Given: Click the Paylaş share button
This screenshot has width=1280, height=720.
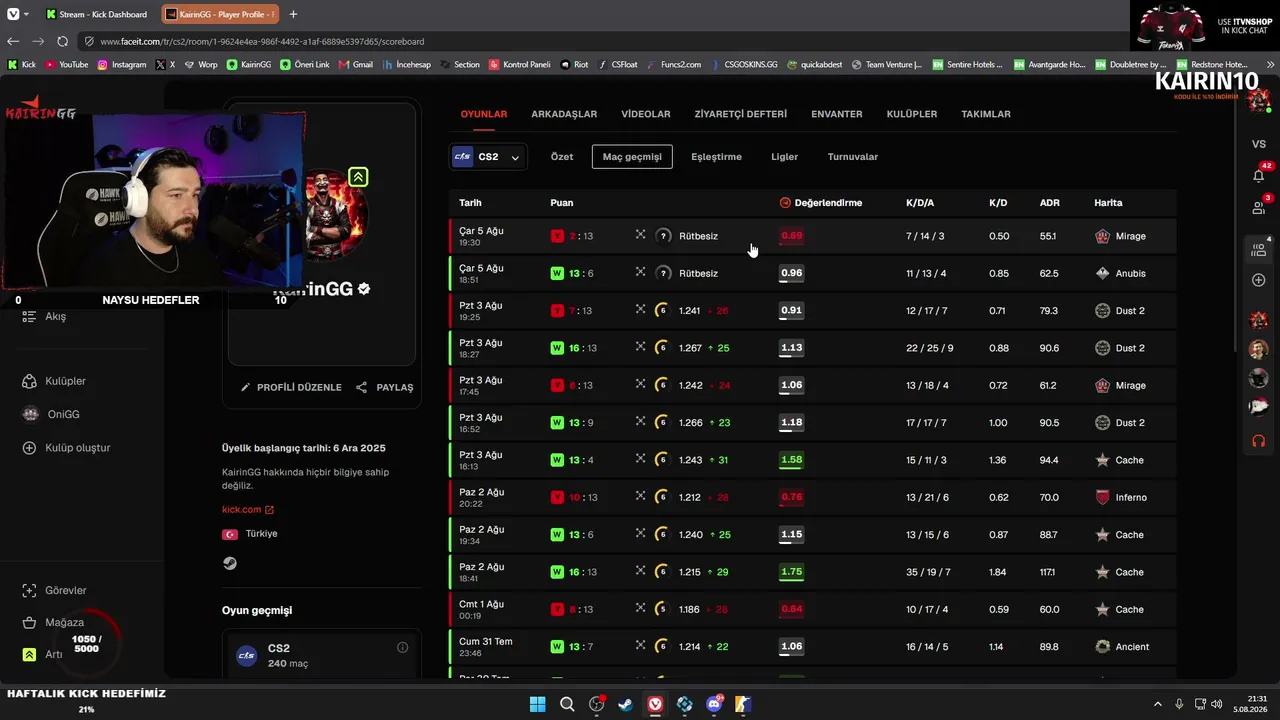Looking at the screenshot, I should pos(385,387).
